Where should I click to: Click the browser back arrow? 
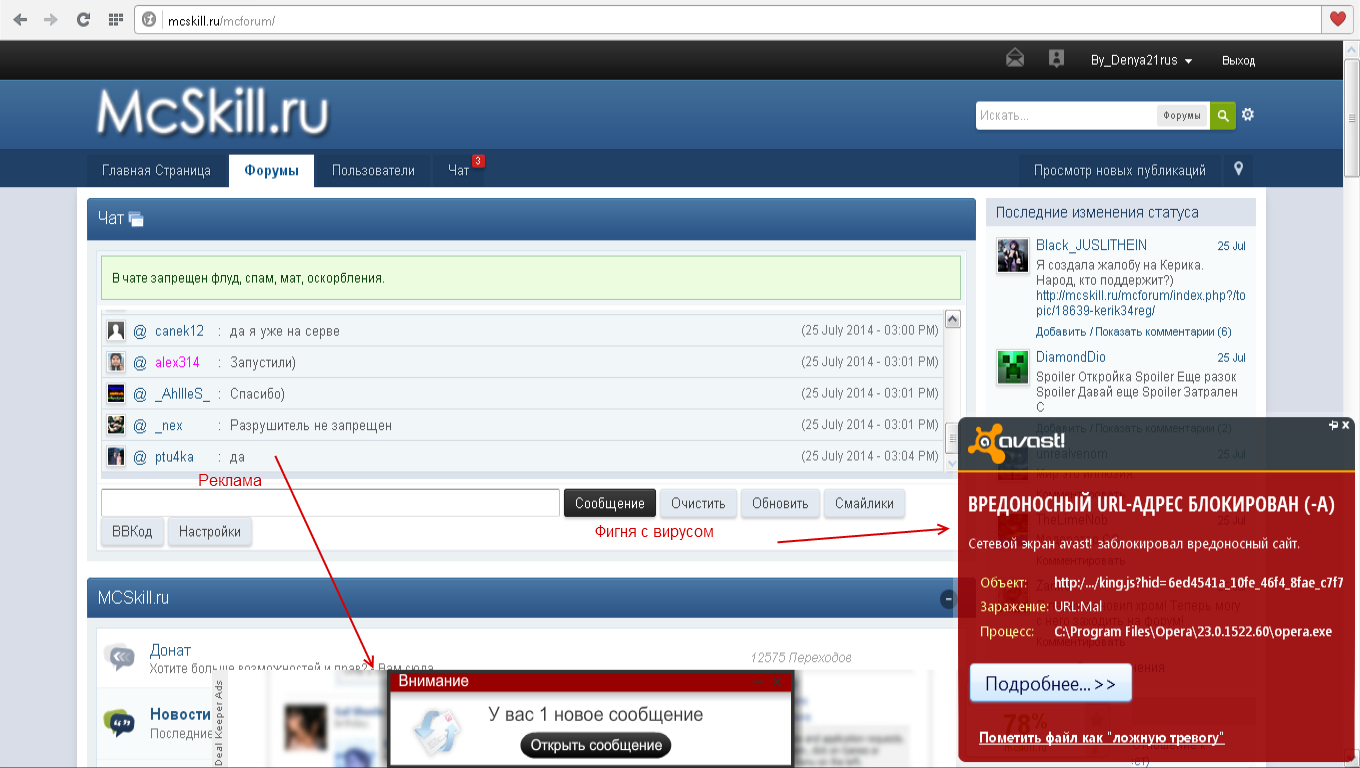click(20, 19)
